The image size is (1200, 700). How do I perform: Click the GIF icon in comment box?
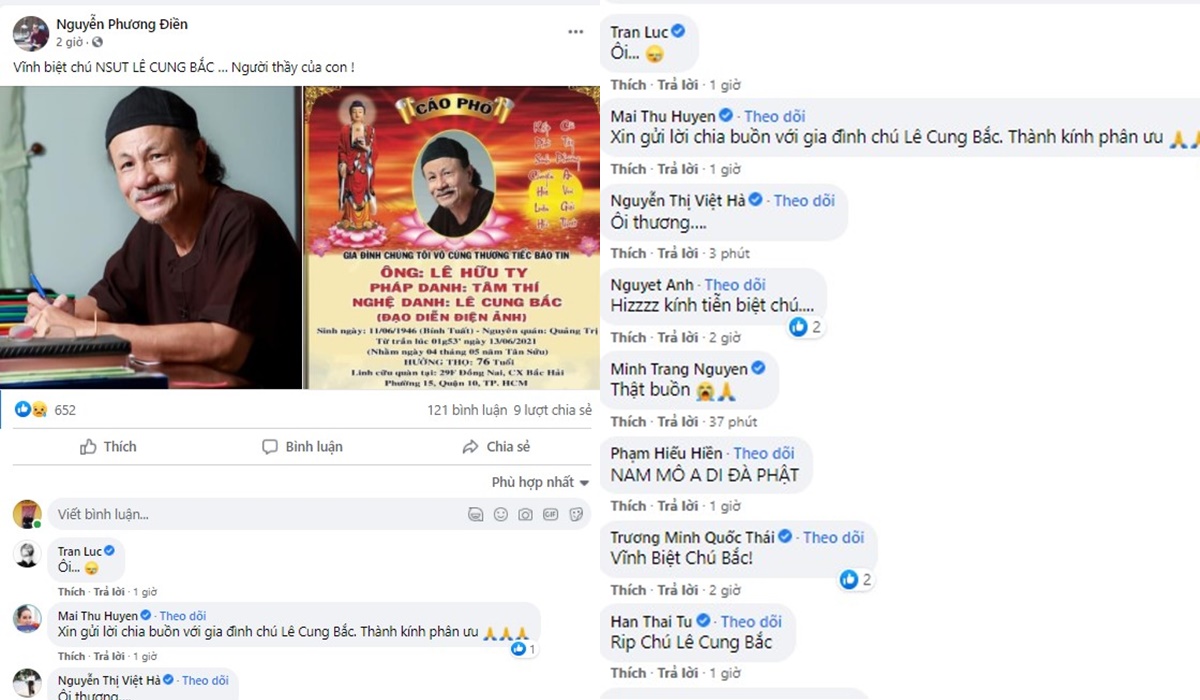pos(551,515)
